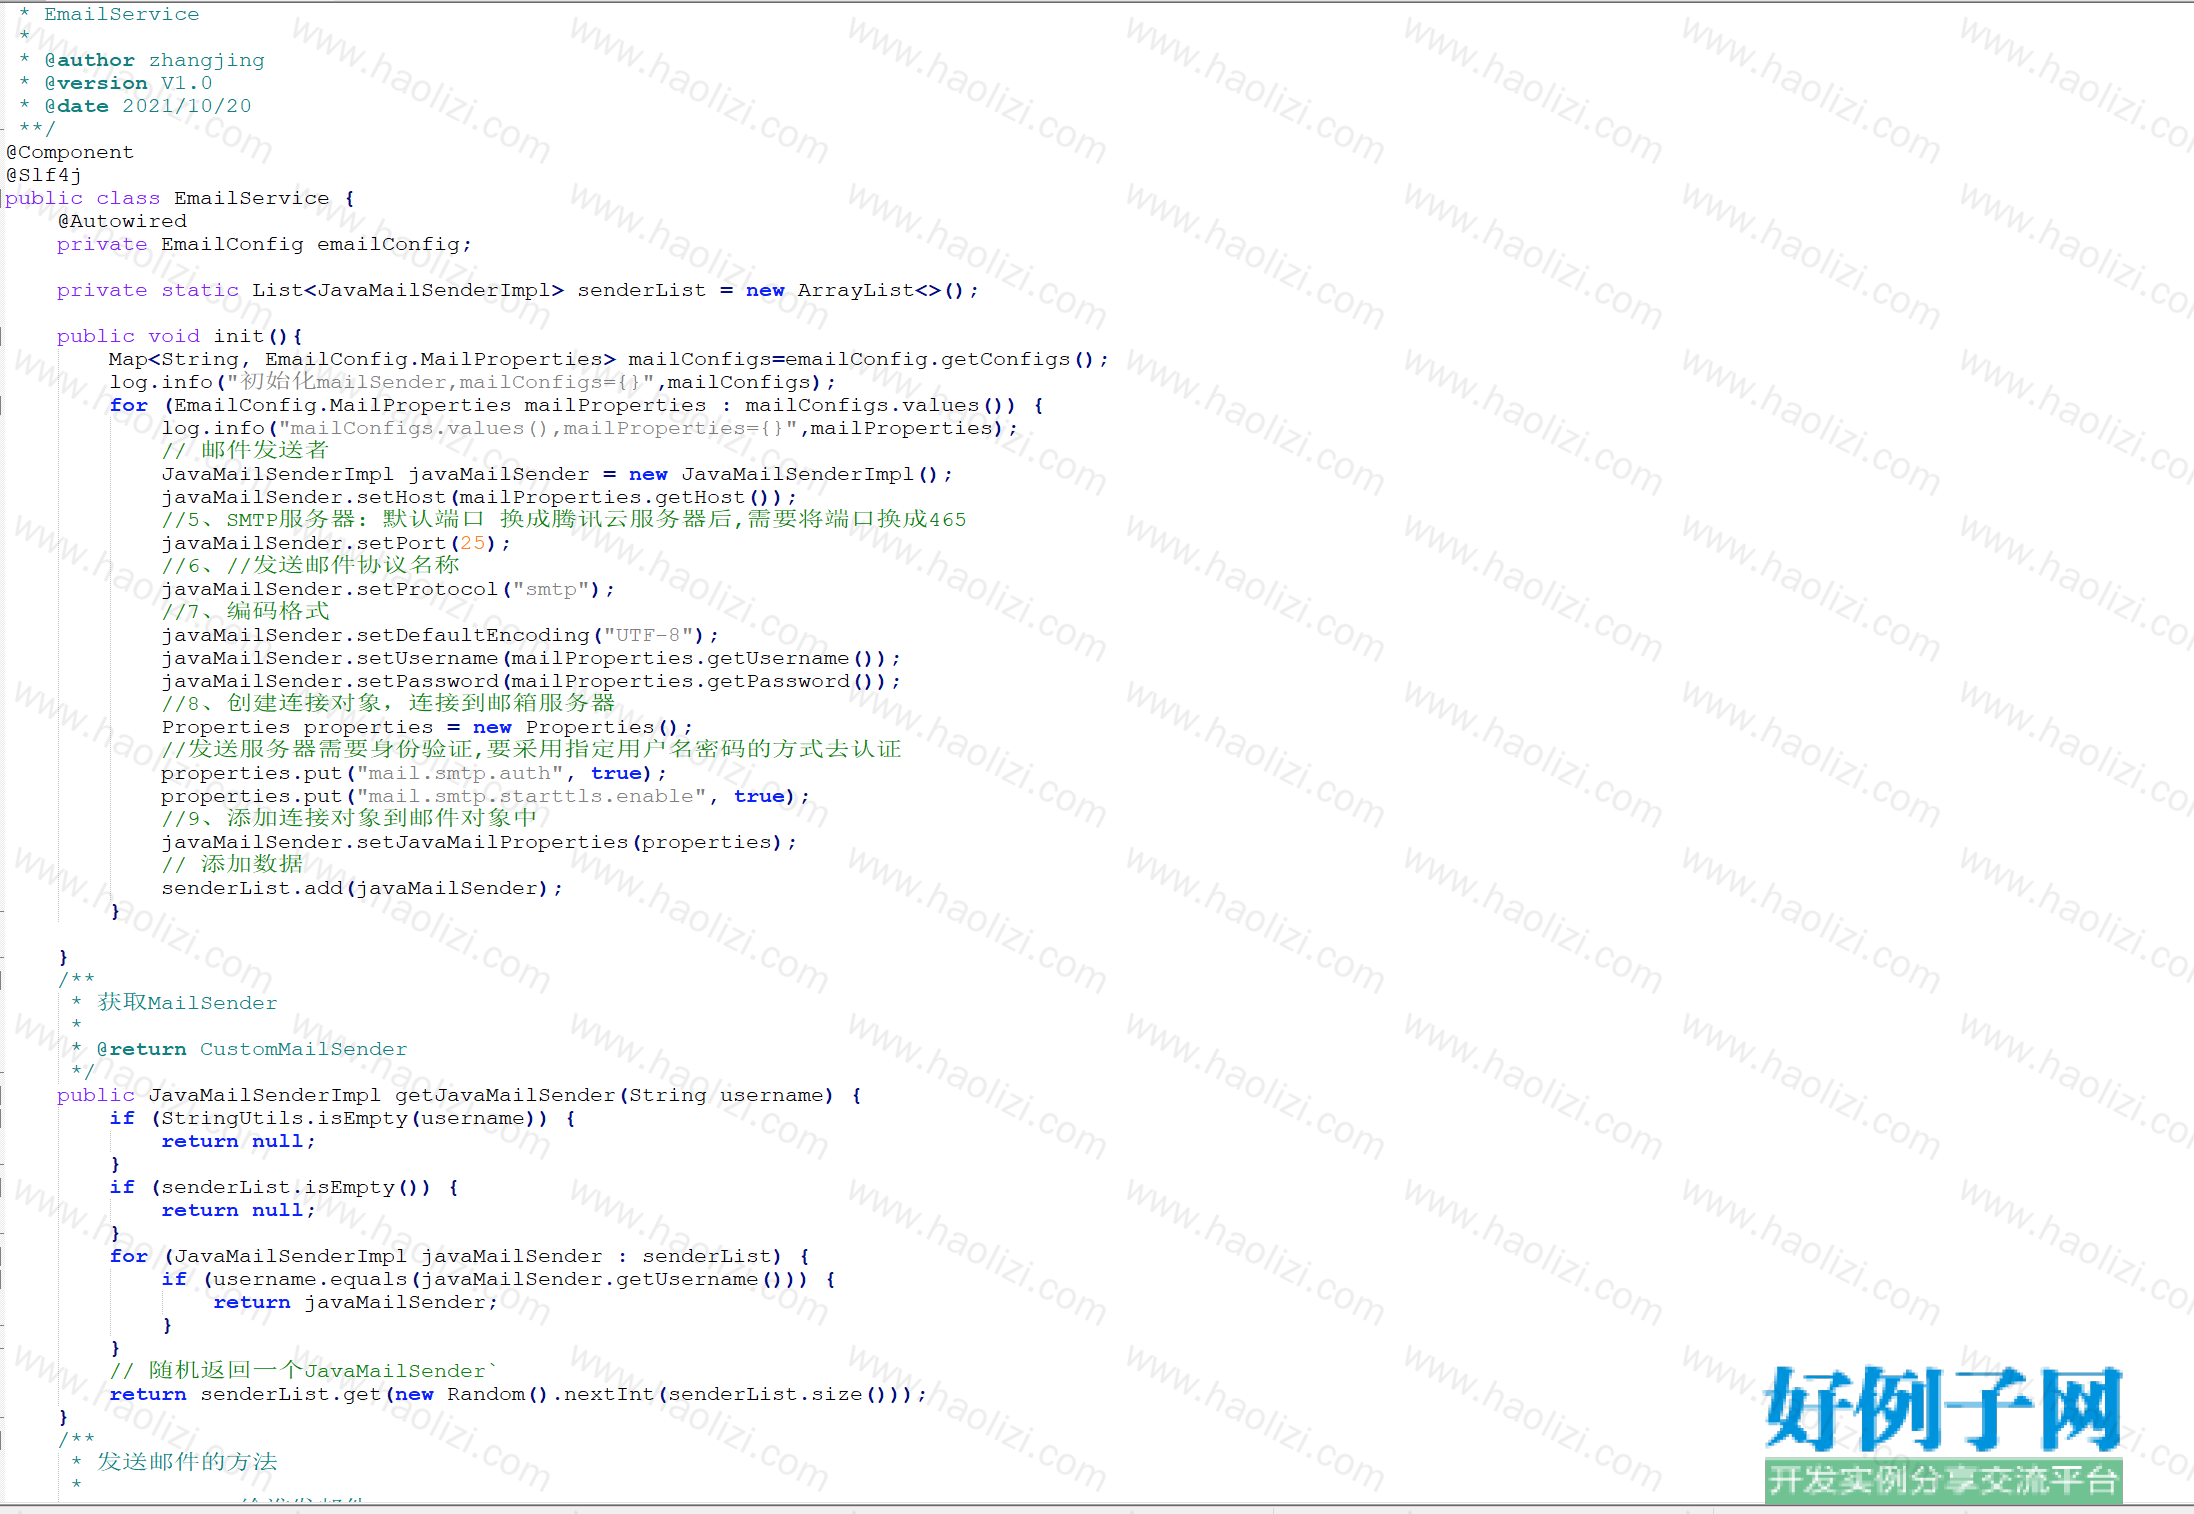Click the 'new JavaMailSenderImpl();' declaration line

557,474
